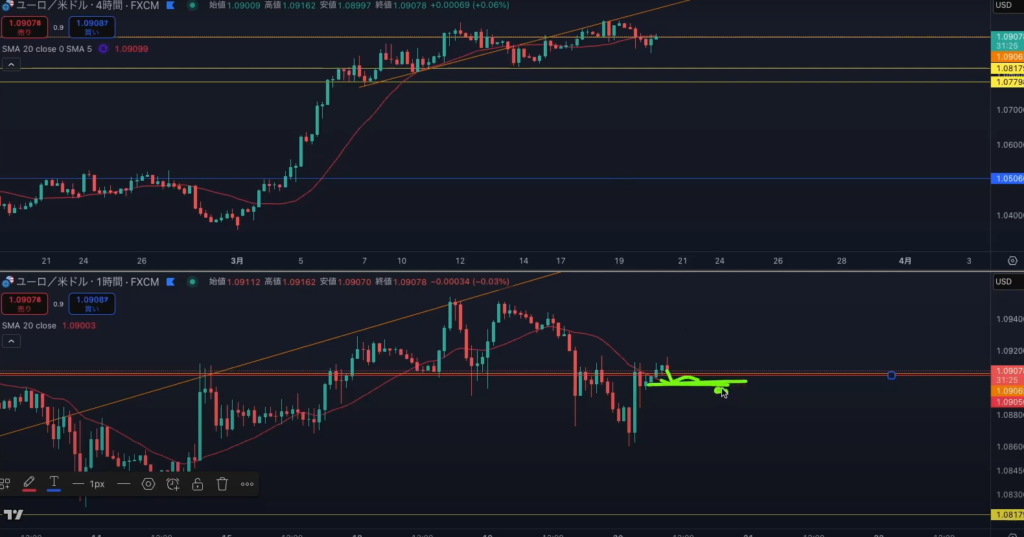This screenshot has height=537, width=1024.
Task: Open EUR/USD 1-hour symbol title
Action: 88,282
